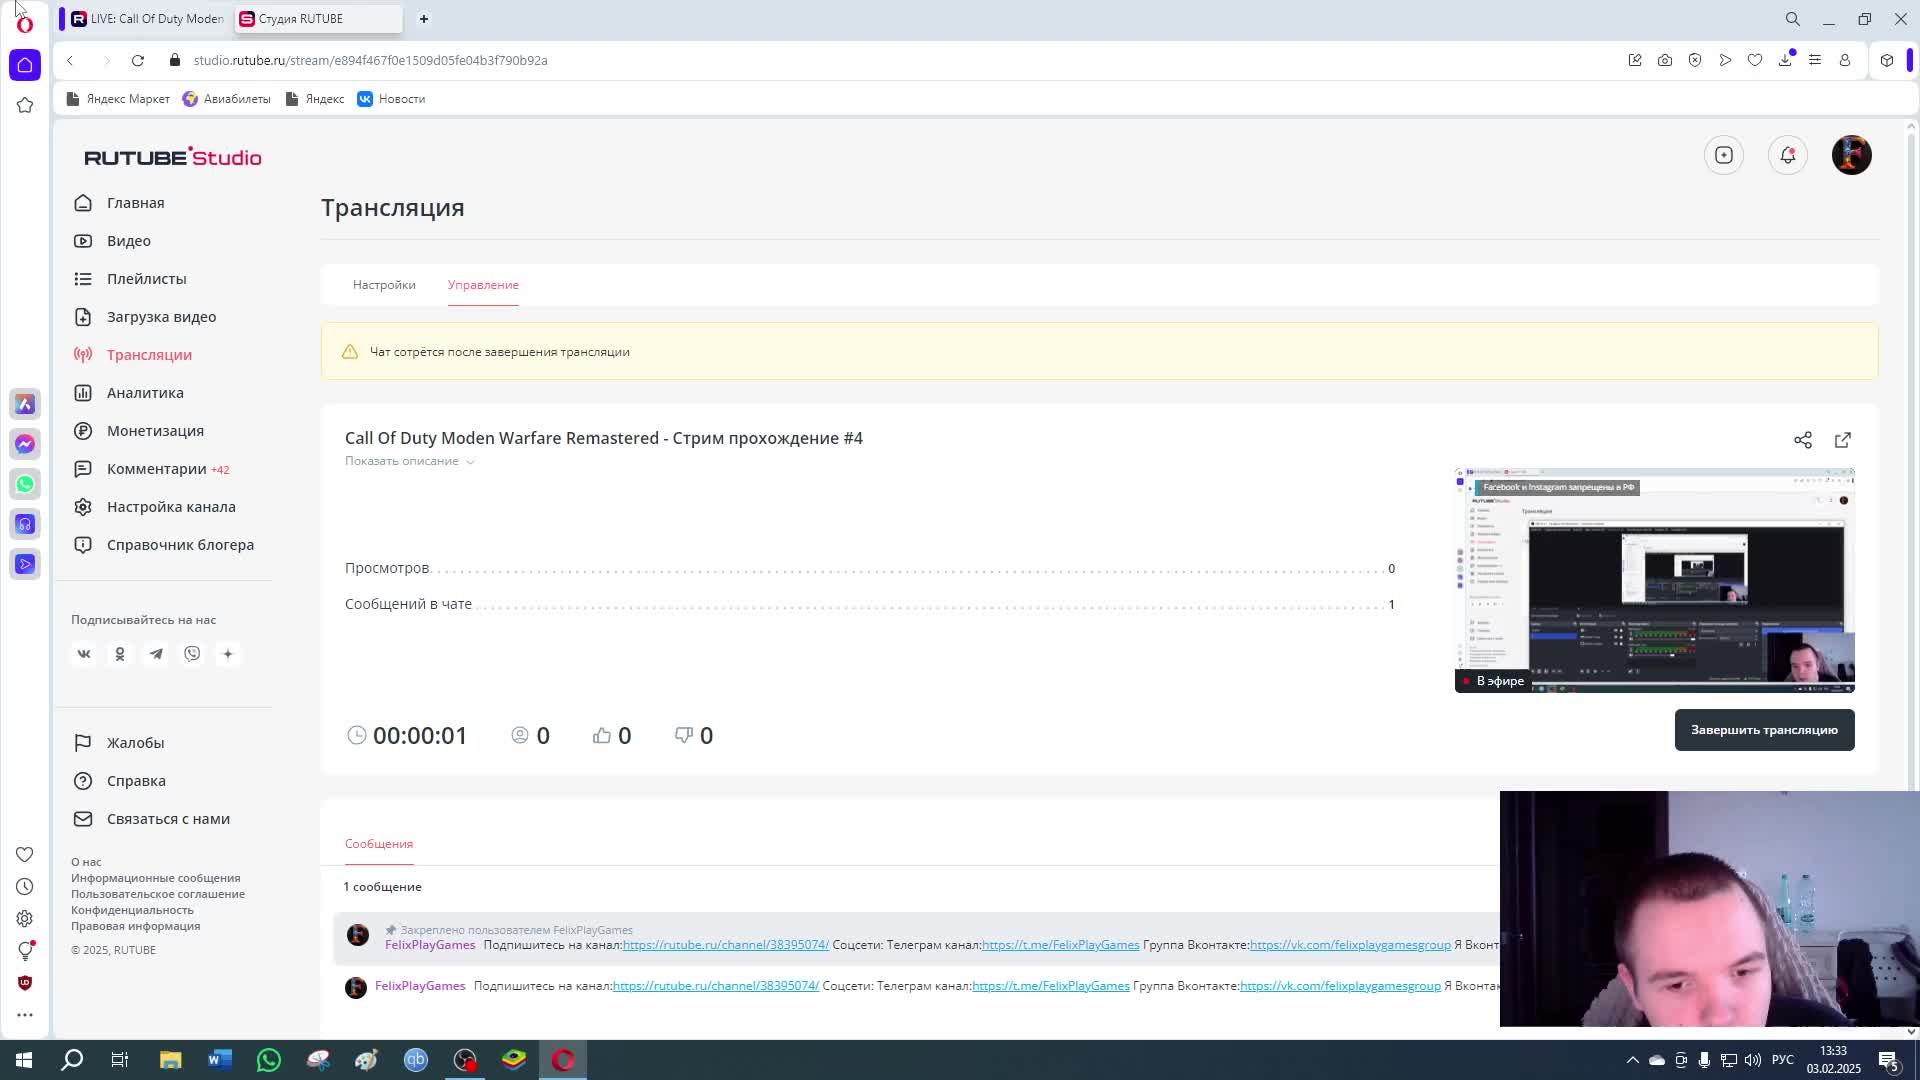Screen dimensions: 1920x1080
Task: Open stream in new window icon
Action: [x=1843, y=440]
